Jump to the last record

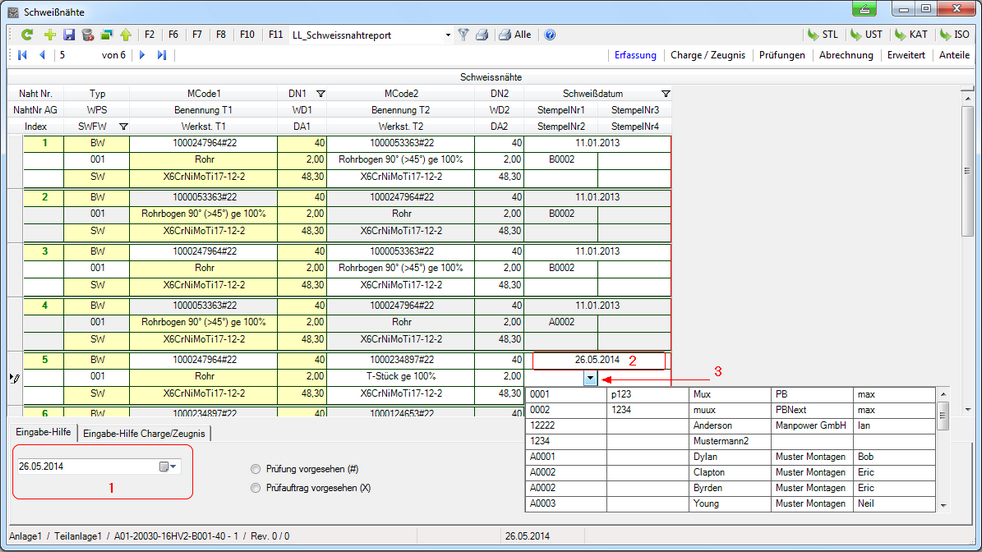pyautogui.click(x=160, y=55)
